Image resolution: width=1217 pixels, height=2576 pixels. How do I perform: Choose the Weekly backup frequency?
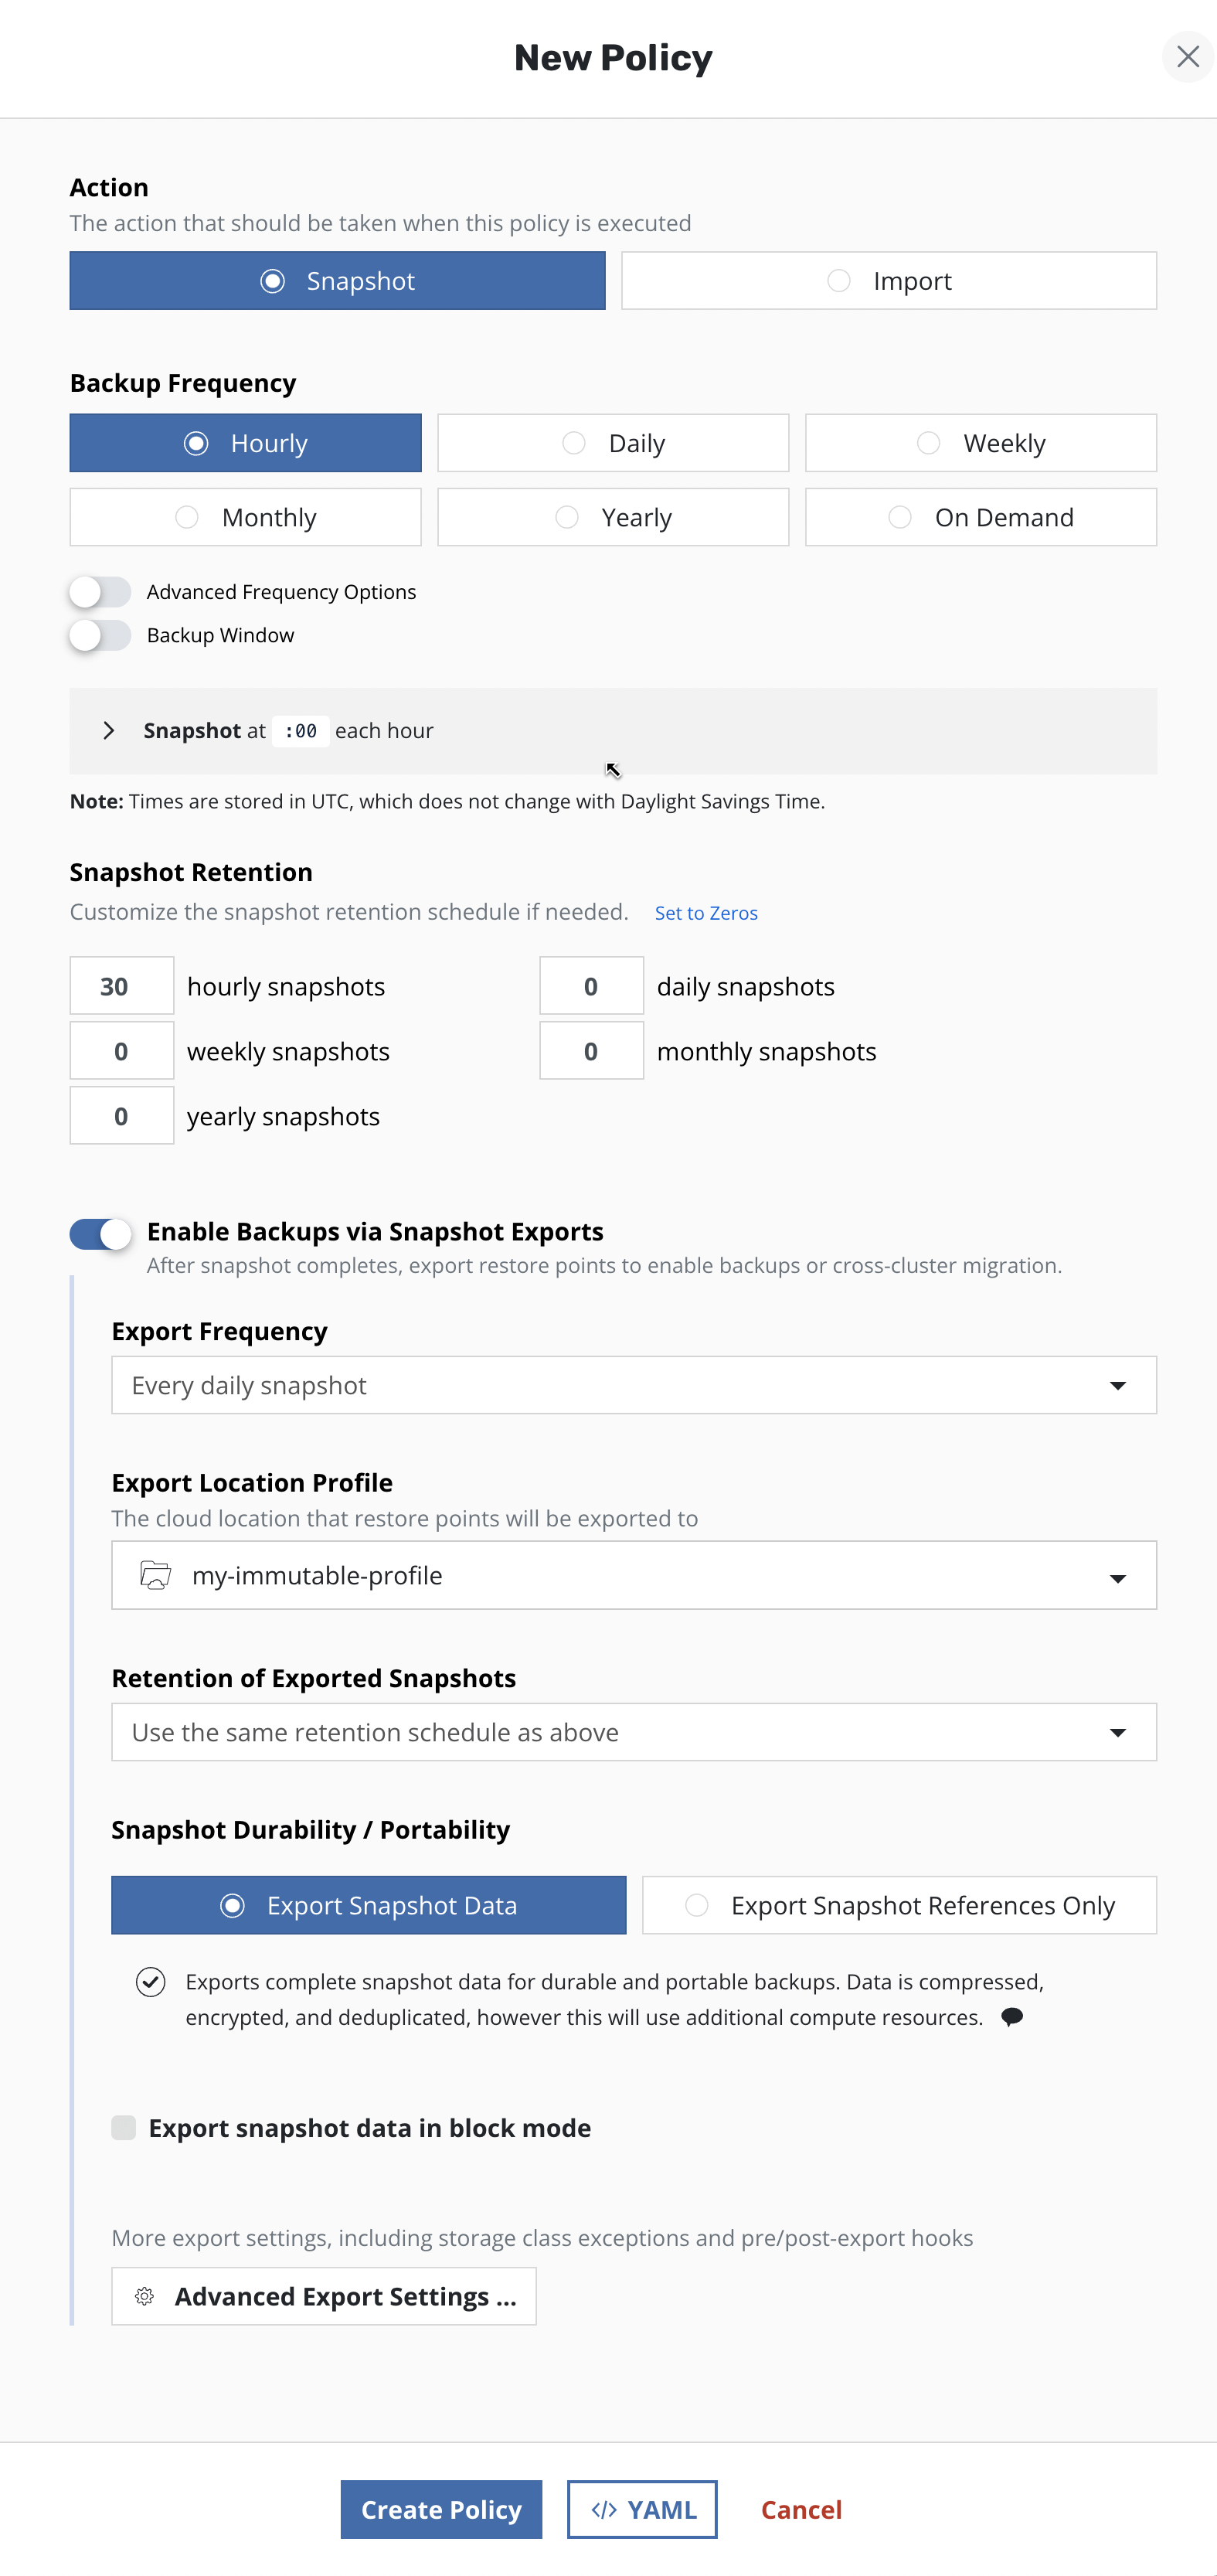pyautogui.click(x=980, y=443)
